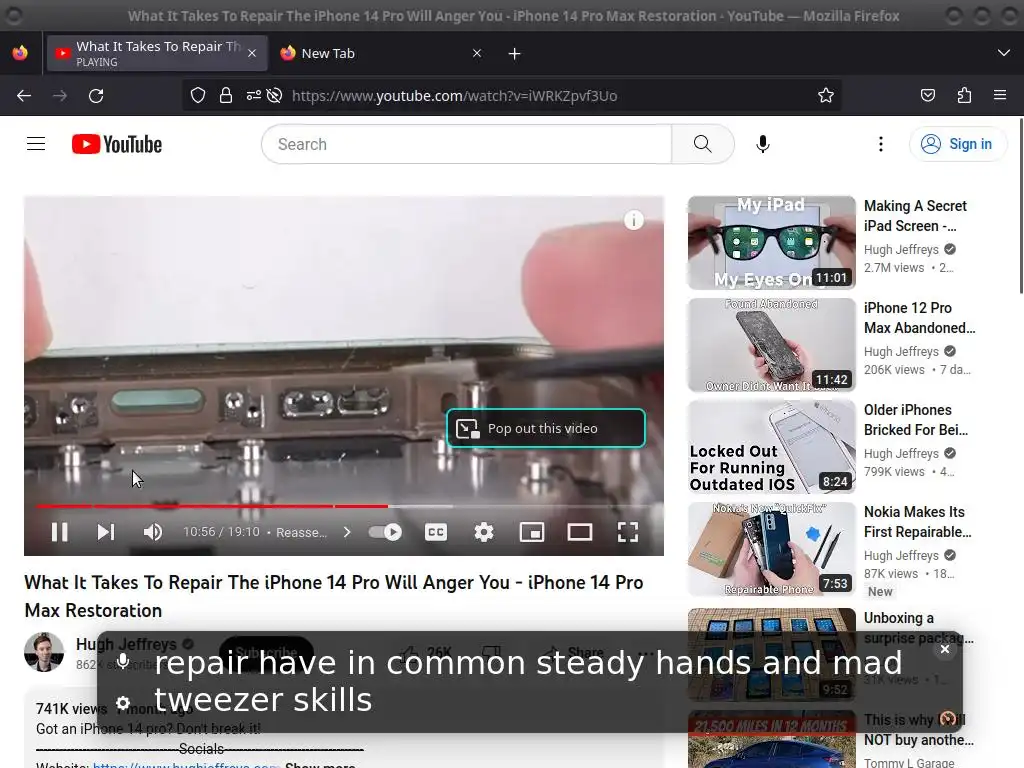Screen dimensions: 1024x768
Task: Open the YouTube guide hamburger menu
Action: pyautogui.click(x=36, y=144)
